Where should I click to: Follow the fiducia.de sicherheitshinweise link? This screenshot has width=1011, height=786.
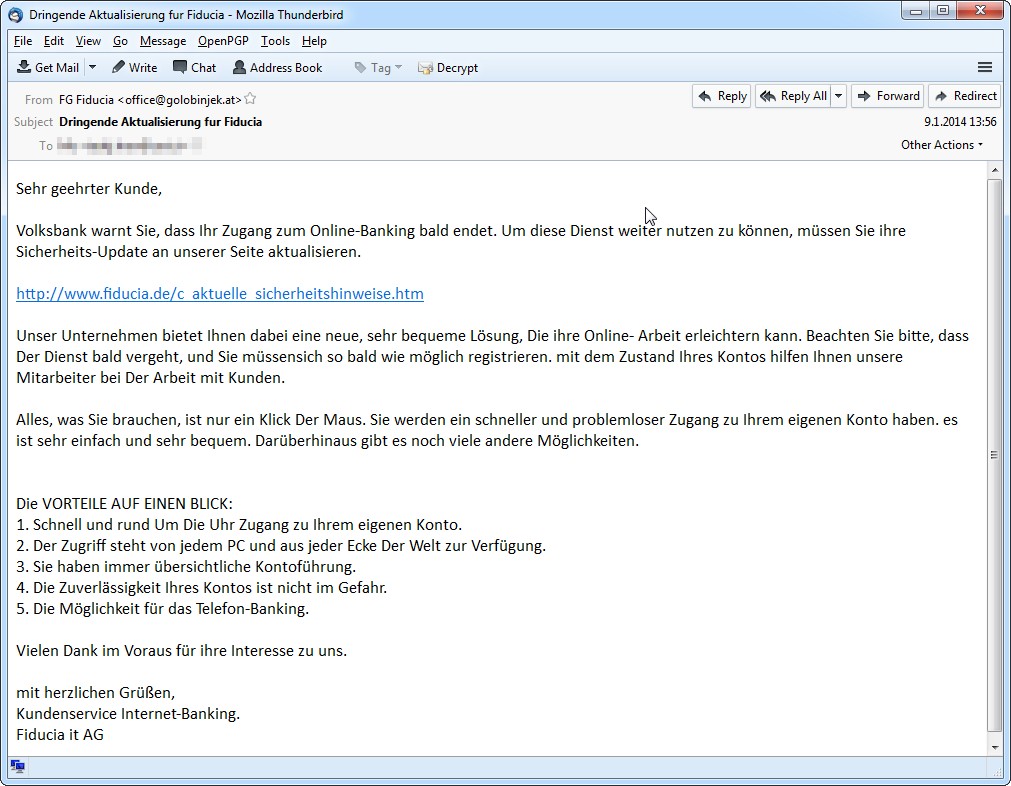click(220, 293)
